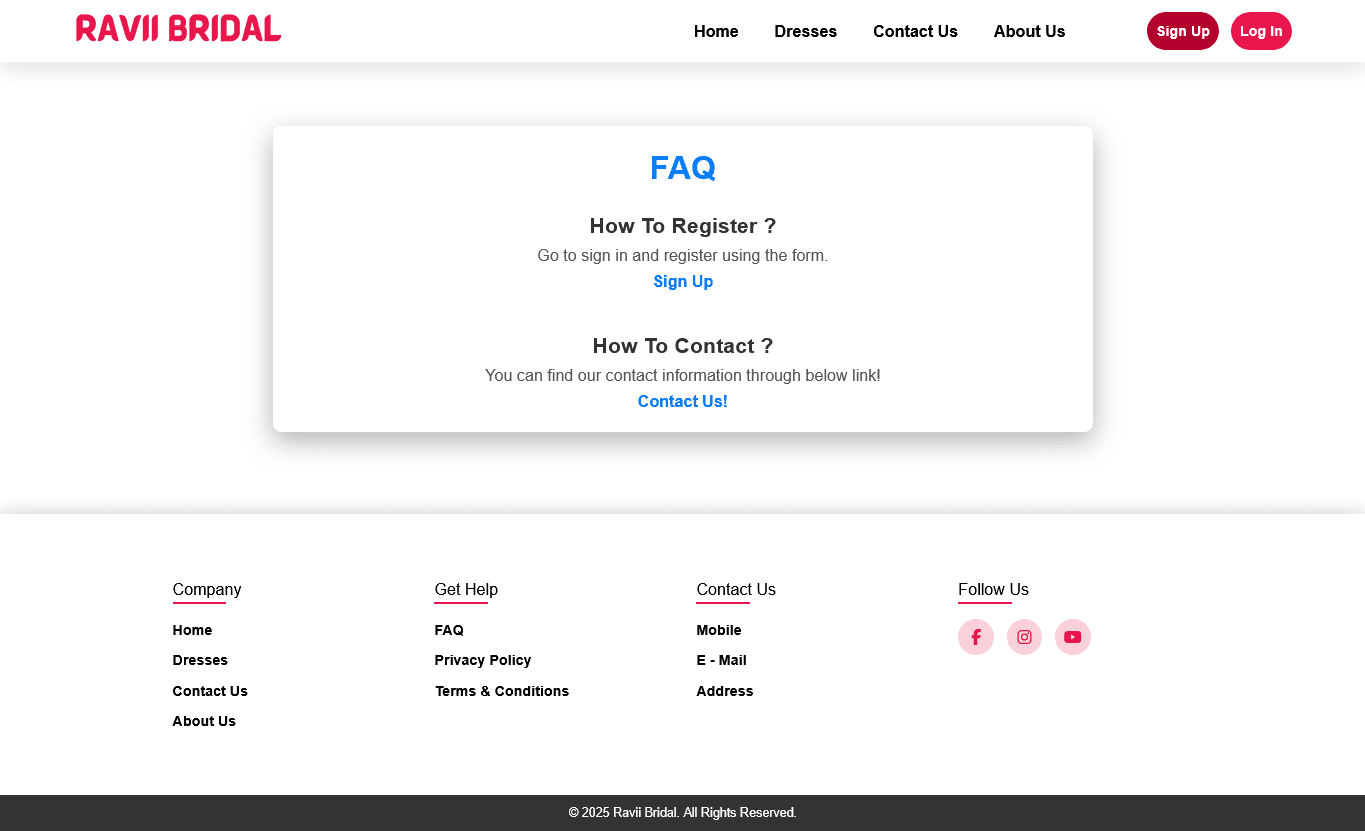
Task: Open About Us from the navigation bar
Action: click(x=1029, y=31)
